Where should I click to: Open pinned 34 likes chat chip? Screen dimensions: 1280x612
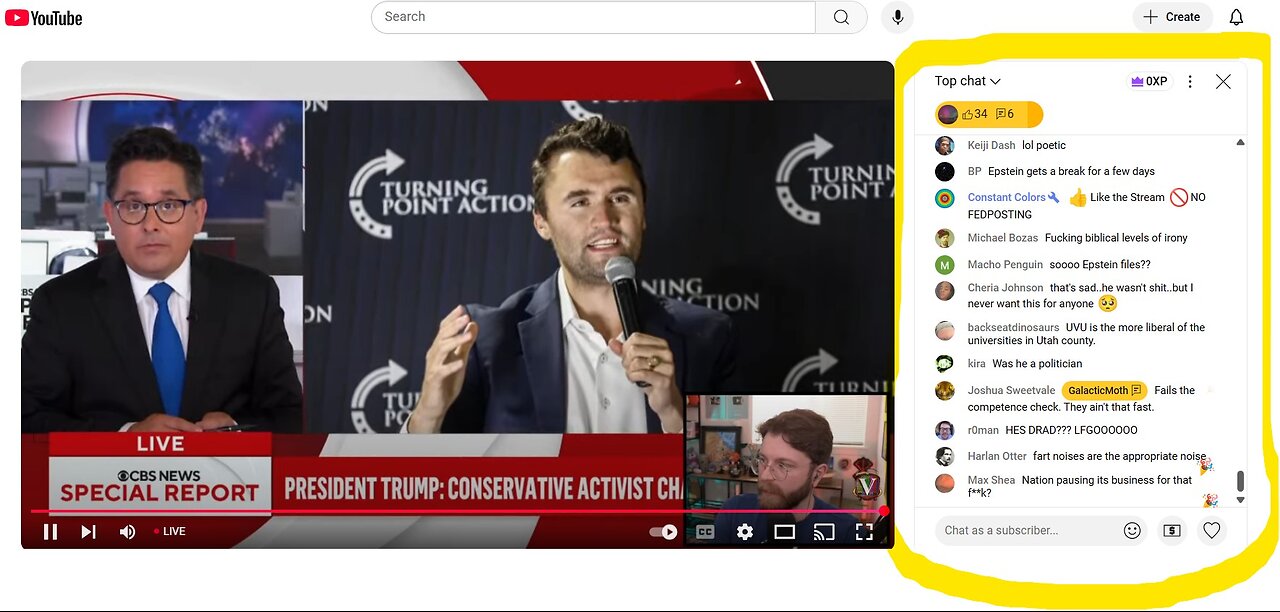tap(989, 114)
